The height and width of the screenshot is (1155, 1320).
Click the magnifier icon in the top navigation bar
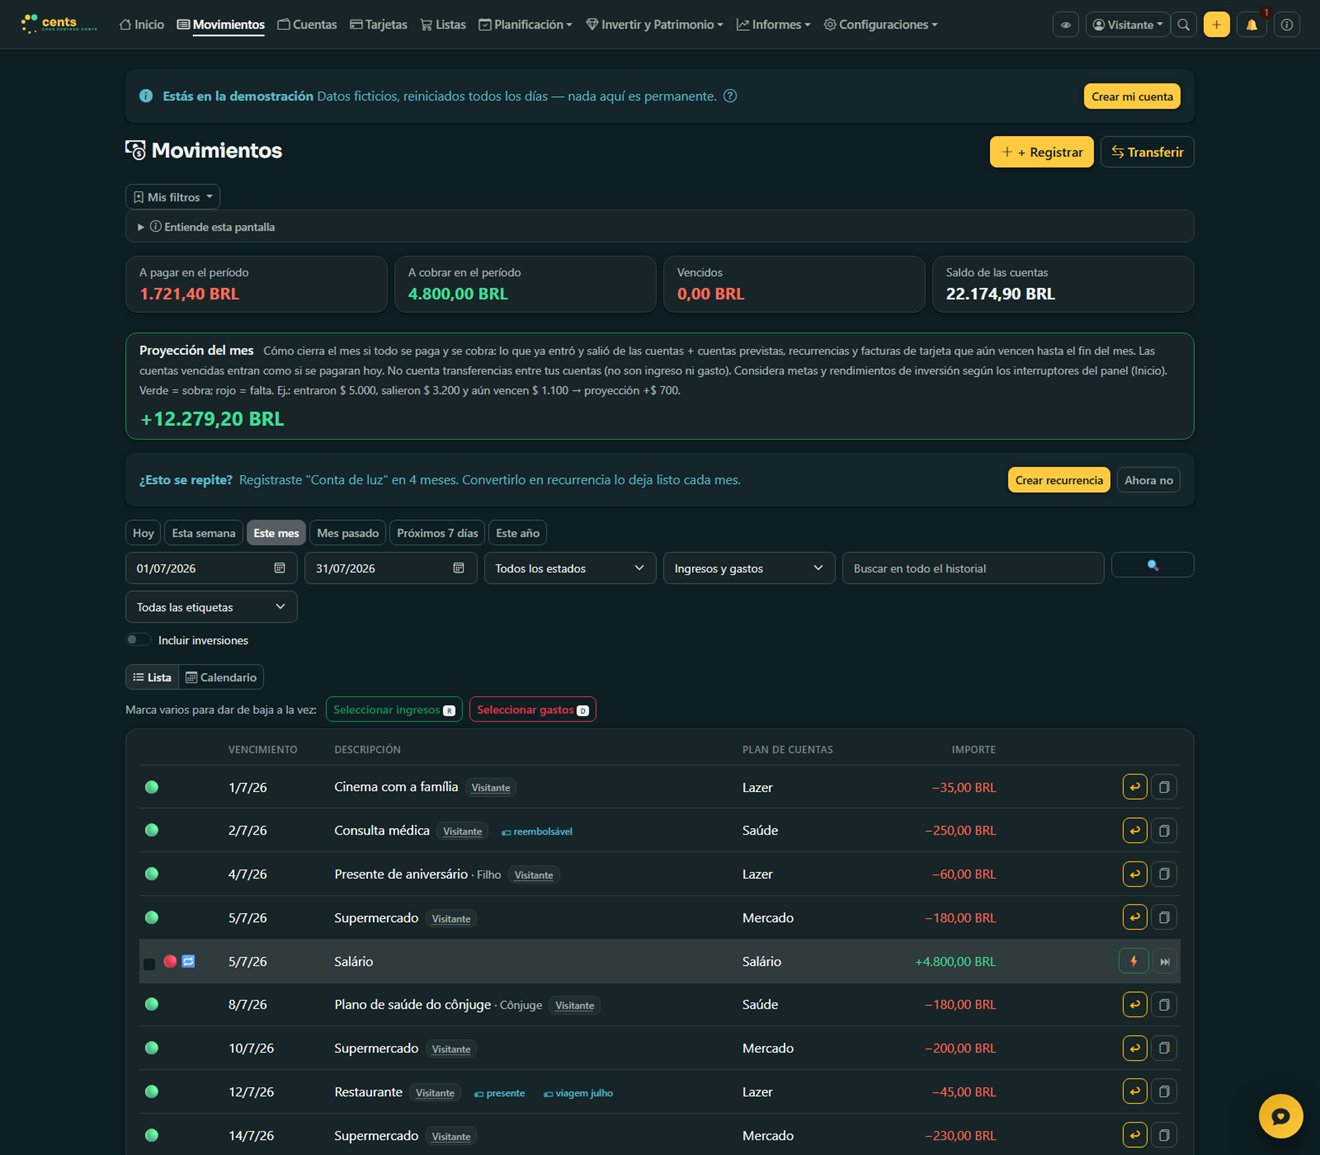1184,25
